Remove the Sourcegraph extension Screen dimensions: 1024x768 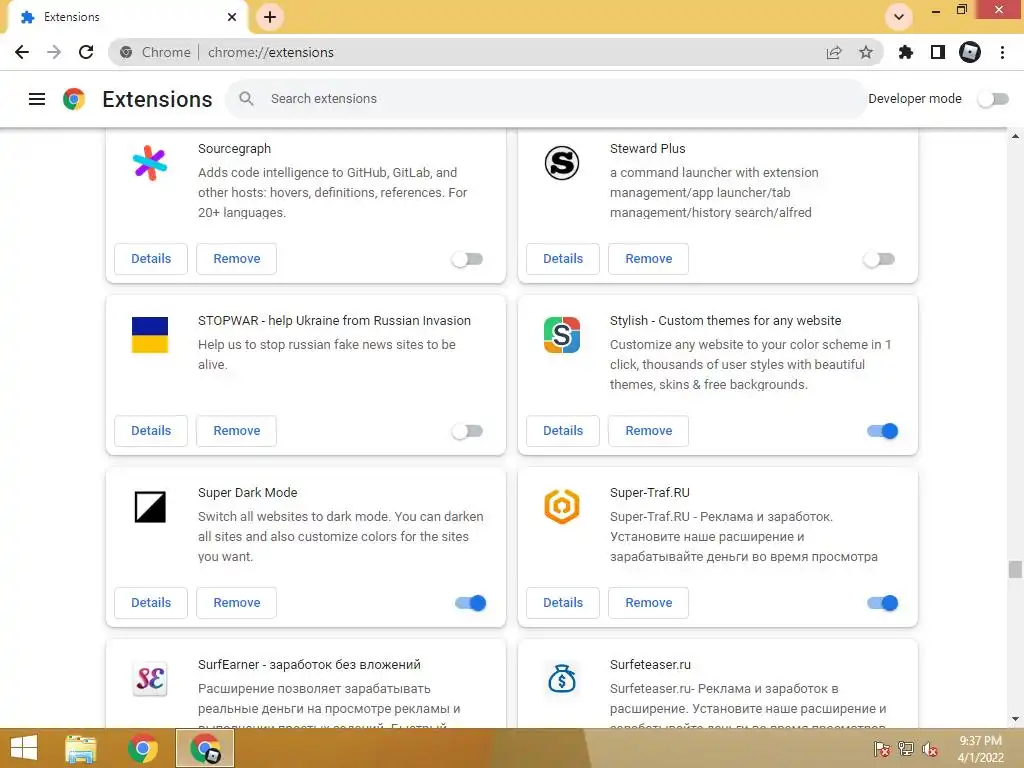coord(236,259)
